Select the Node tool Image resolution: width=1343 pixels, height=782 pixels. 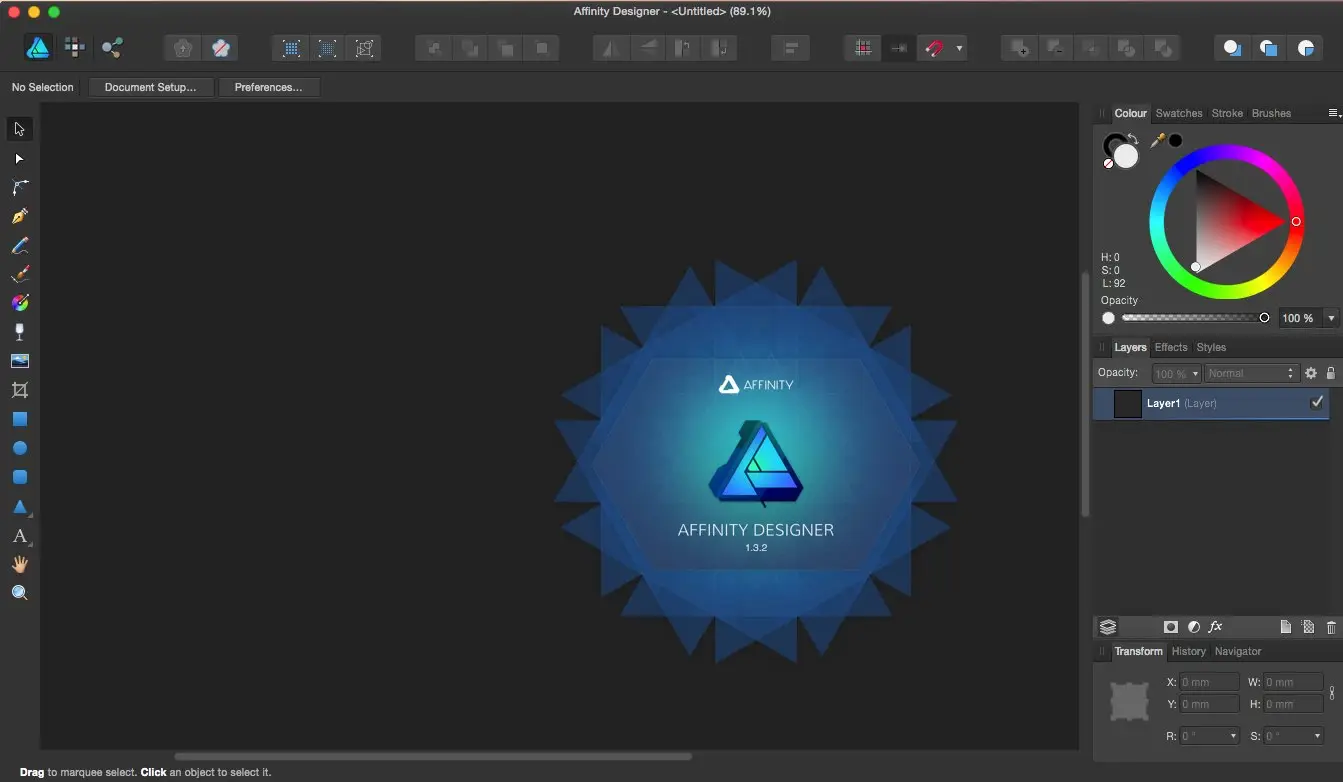point(19,159)
